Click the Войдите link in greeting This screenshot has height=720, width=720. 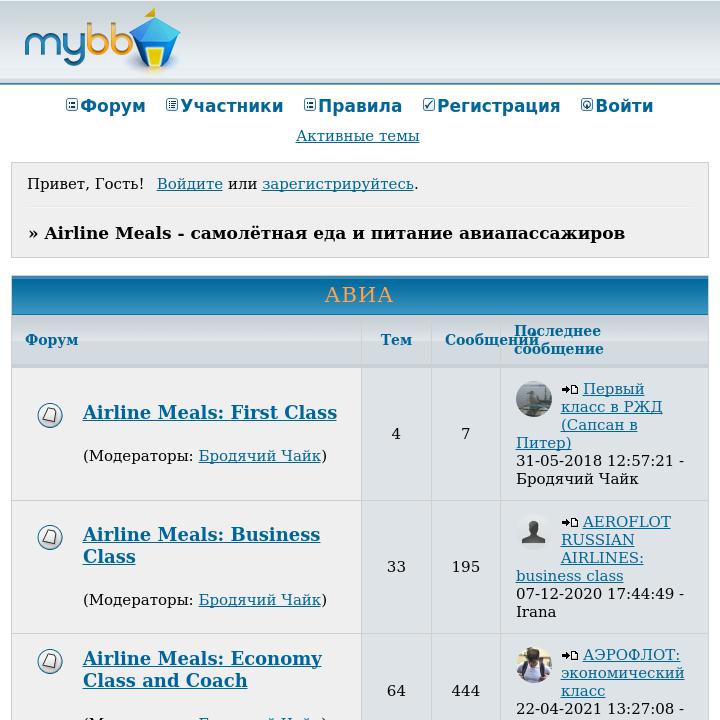click(x=190, y=184)
